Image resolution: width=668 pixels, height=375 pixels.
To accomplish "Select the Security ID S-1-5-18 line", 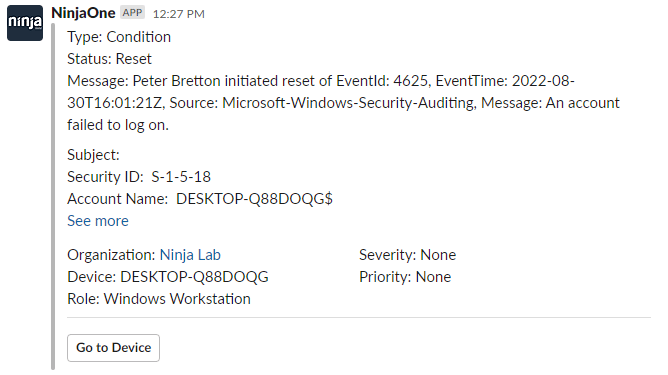I will pos(139,177).
